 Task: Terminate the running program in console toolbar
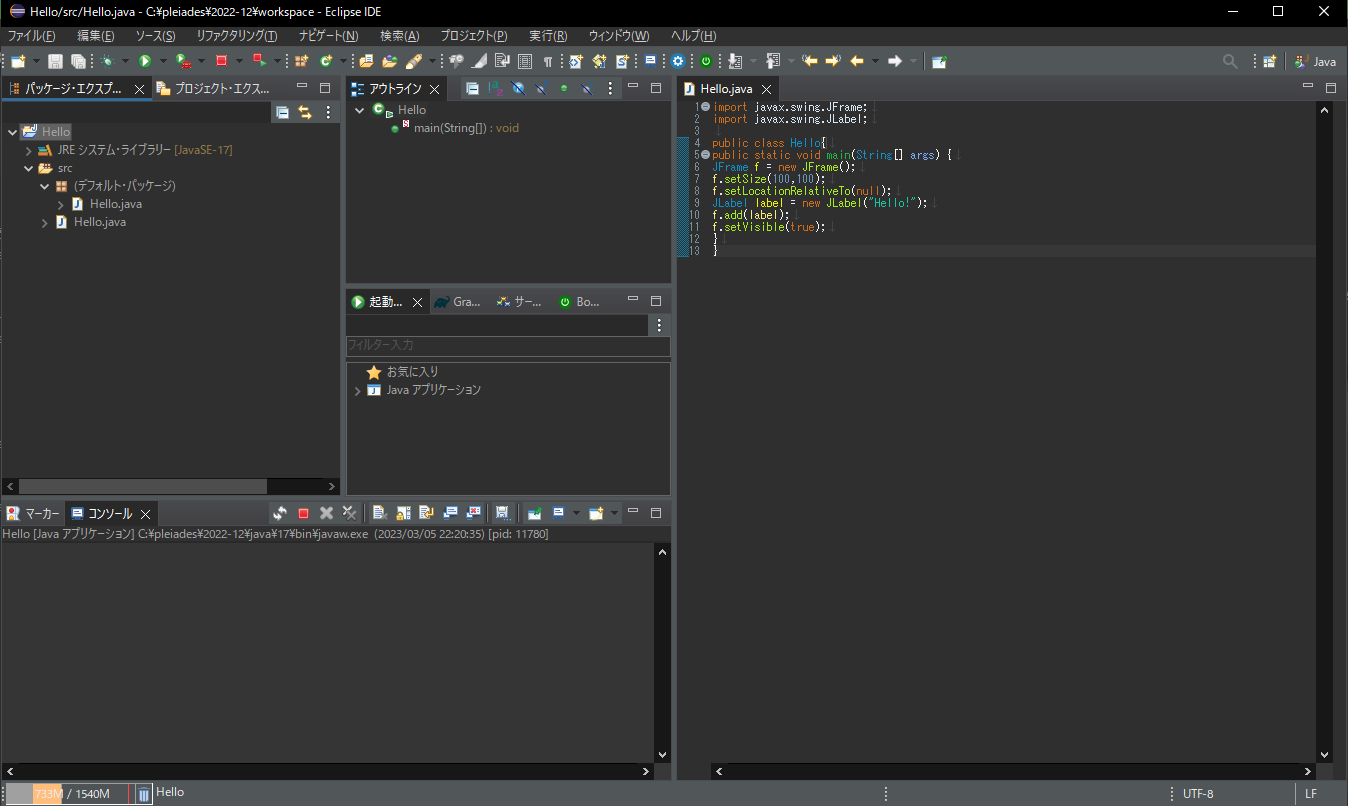point(303,512)
